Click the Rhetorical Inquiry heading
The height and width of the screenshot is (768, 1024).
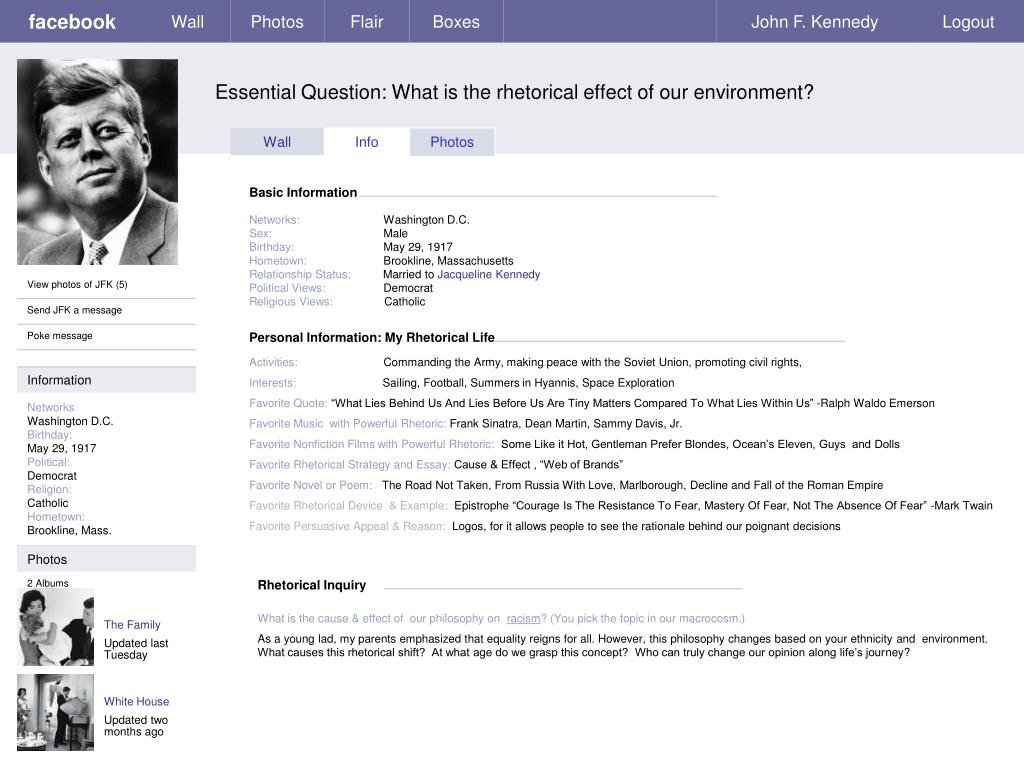(x=312, y=585)
